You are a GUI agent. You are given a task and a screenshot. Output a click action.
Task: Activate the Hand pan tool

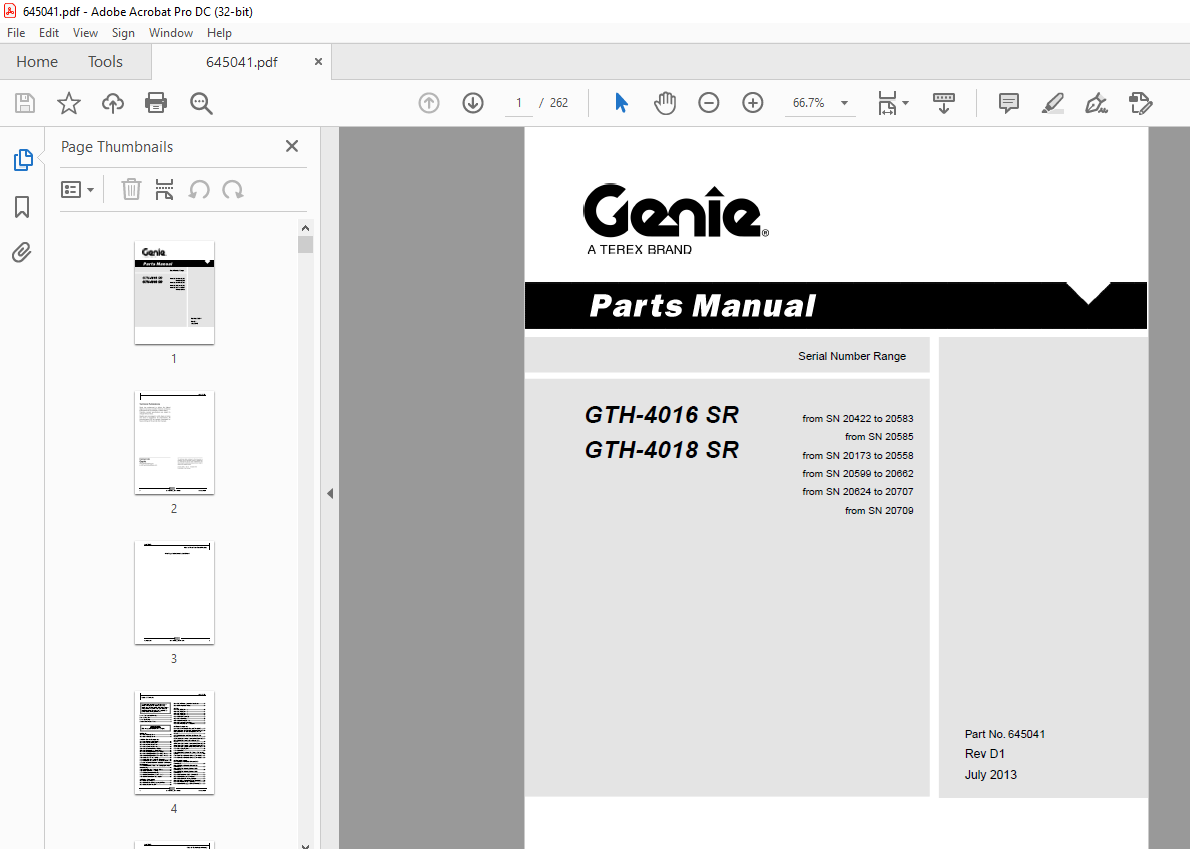(665, 103)
